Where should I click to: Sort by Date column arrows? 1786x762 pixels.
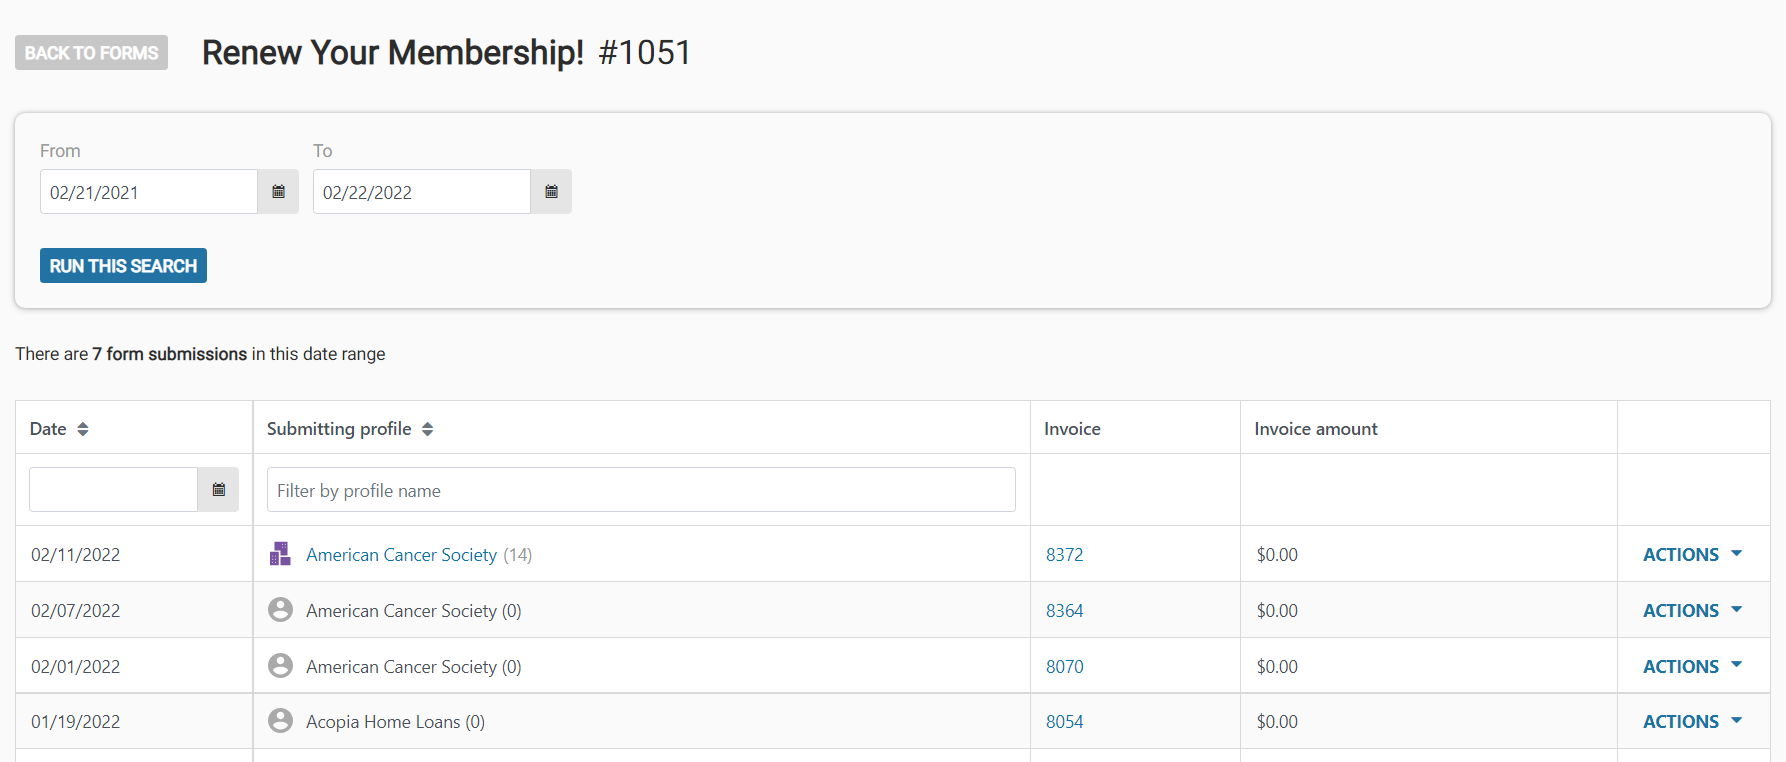pos(83,429)
